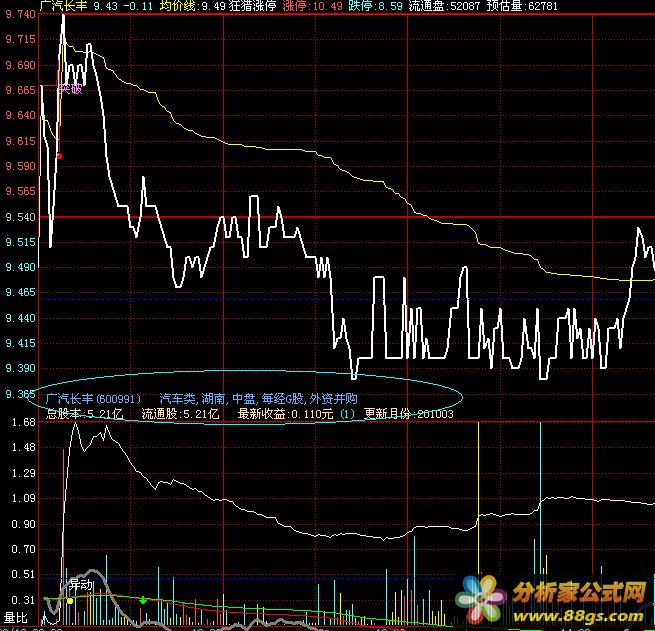Click the change value -0.11 in the header
This screenshot has height=631, width=655.
138,6
